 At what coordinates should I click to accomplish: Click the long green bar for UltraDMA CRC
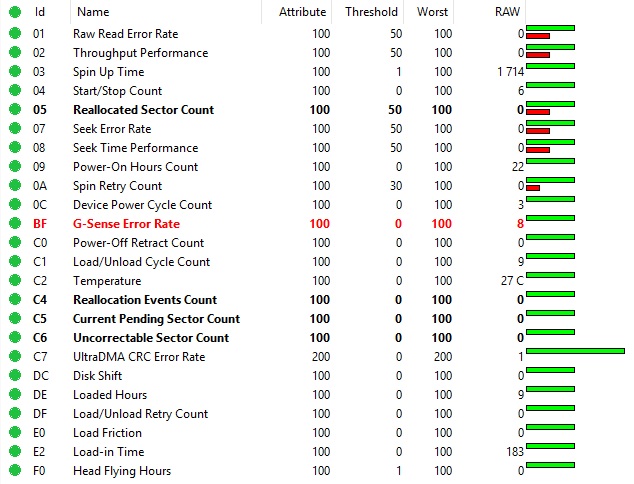[575, 351]
